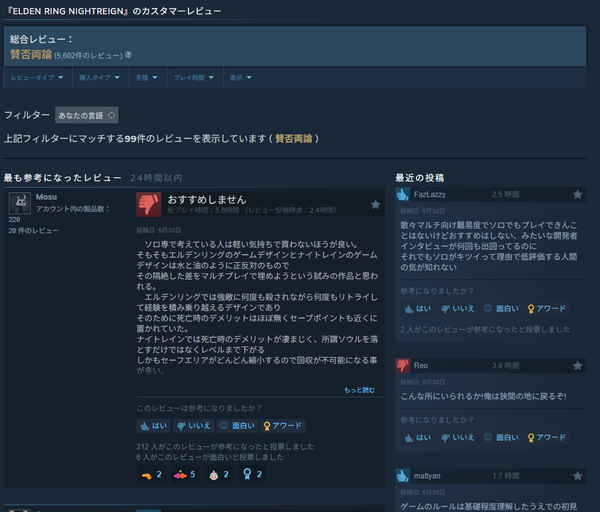Click Reo's review text こんな所にいられるか

483,396
